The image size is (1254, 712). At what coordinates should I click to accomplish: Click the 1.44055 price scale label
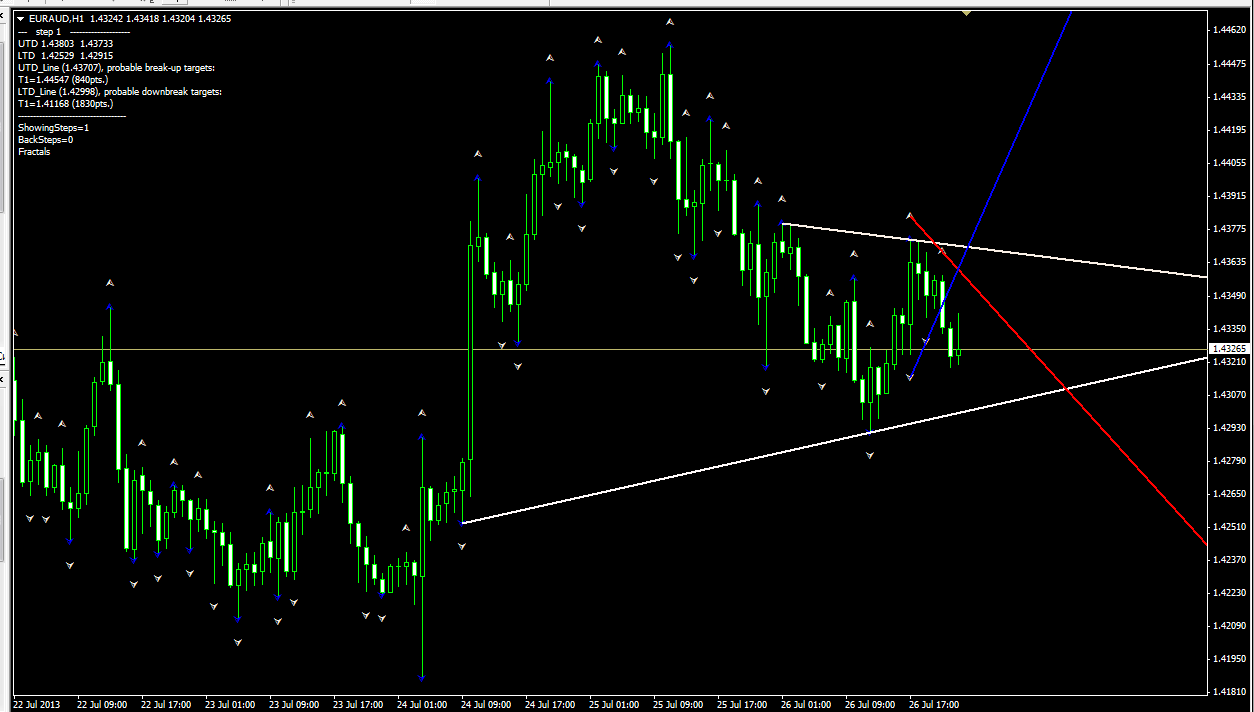[x=1229, y=163]
